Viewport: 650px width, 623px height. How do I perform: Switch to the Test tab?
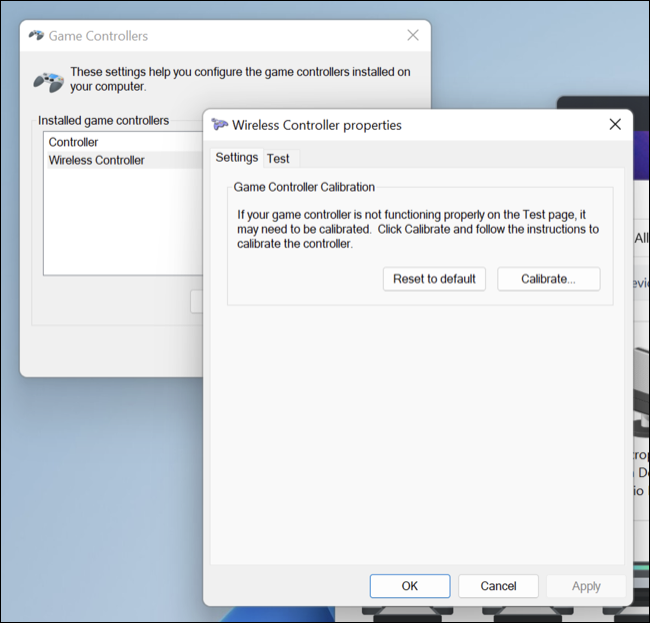coord(278,158)
